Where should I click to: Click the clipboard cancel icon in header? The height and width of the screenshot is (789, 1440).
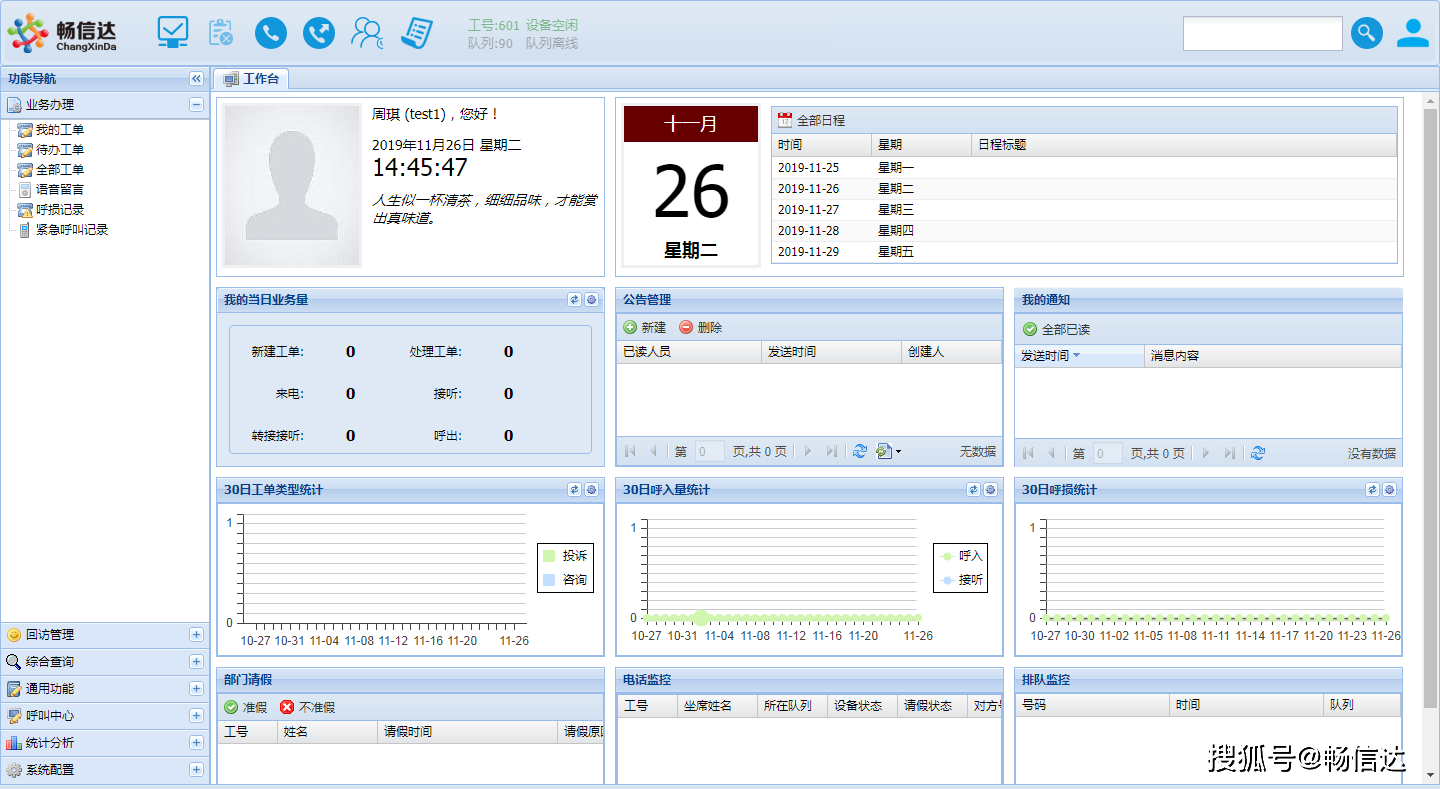(221, 33)
